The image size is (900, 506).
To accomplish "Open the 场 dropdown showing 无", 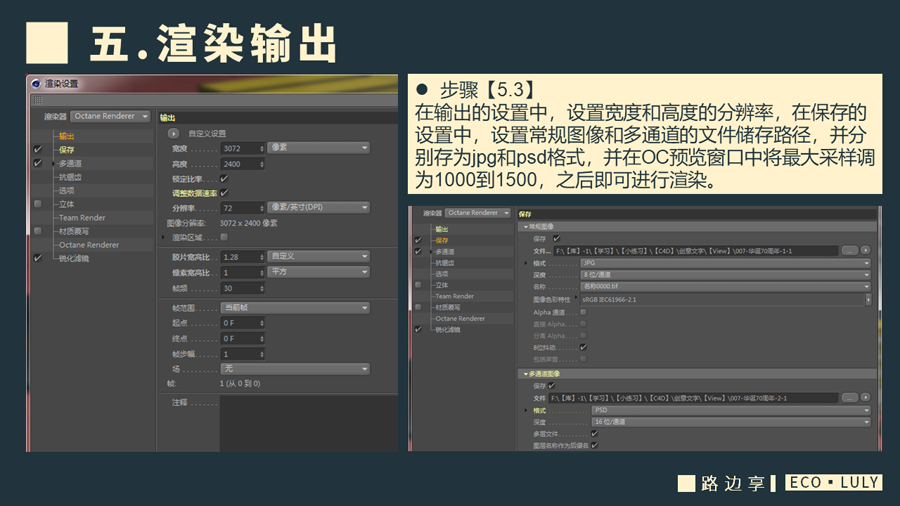I will coord(295,368).
